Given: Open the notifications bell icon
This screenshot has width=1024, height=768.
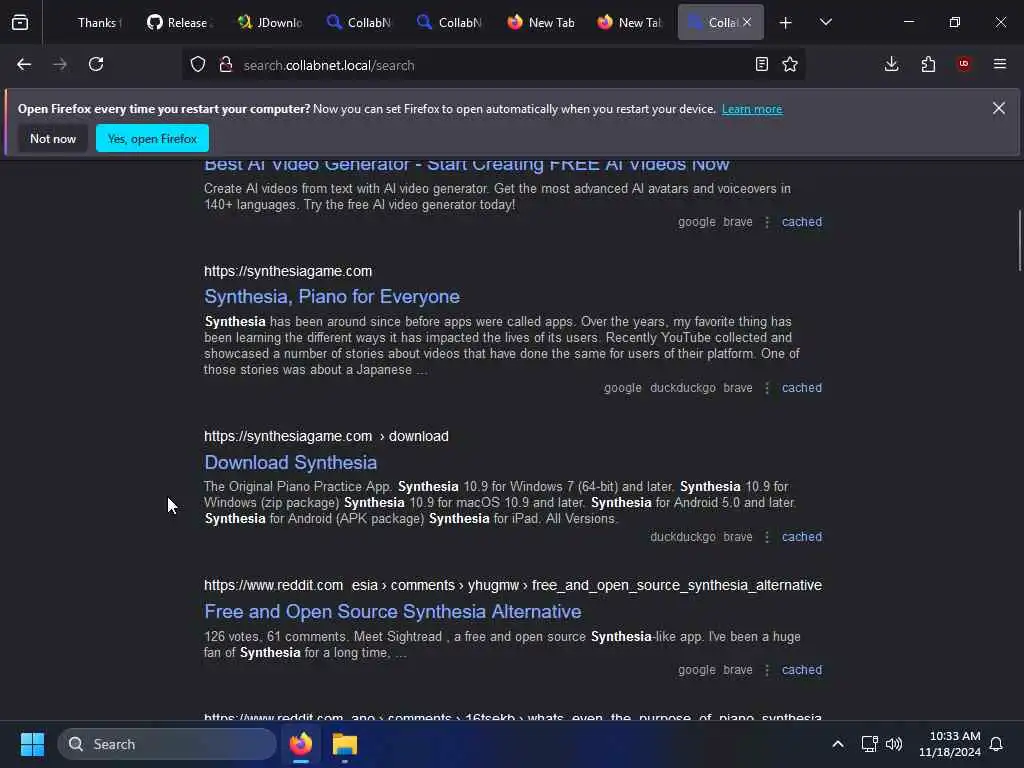Looking at the screenshot, I should click(x=997, y=744).
